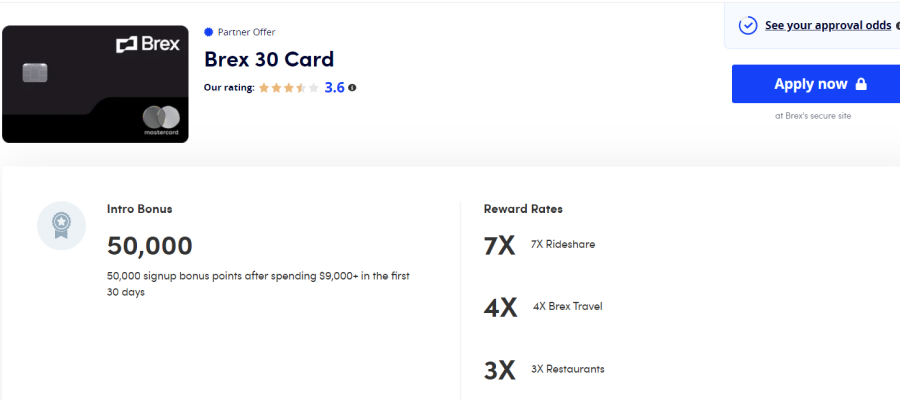Click the Reward Rates heading
The width and height of the screenshot is (900, 400).
tap(523, 209)
